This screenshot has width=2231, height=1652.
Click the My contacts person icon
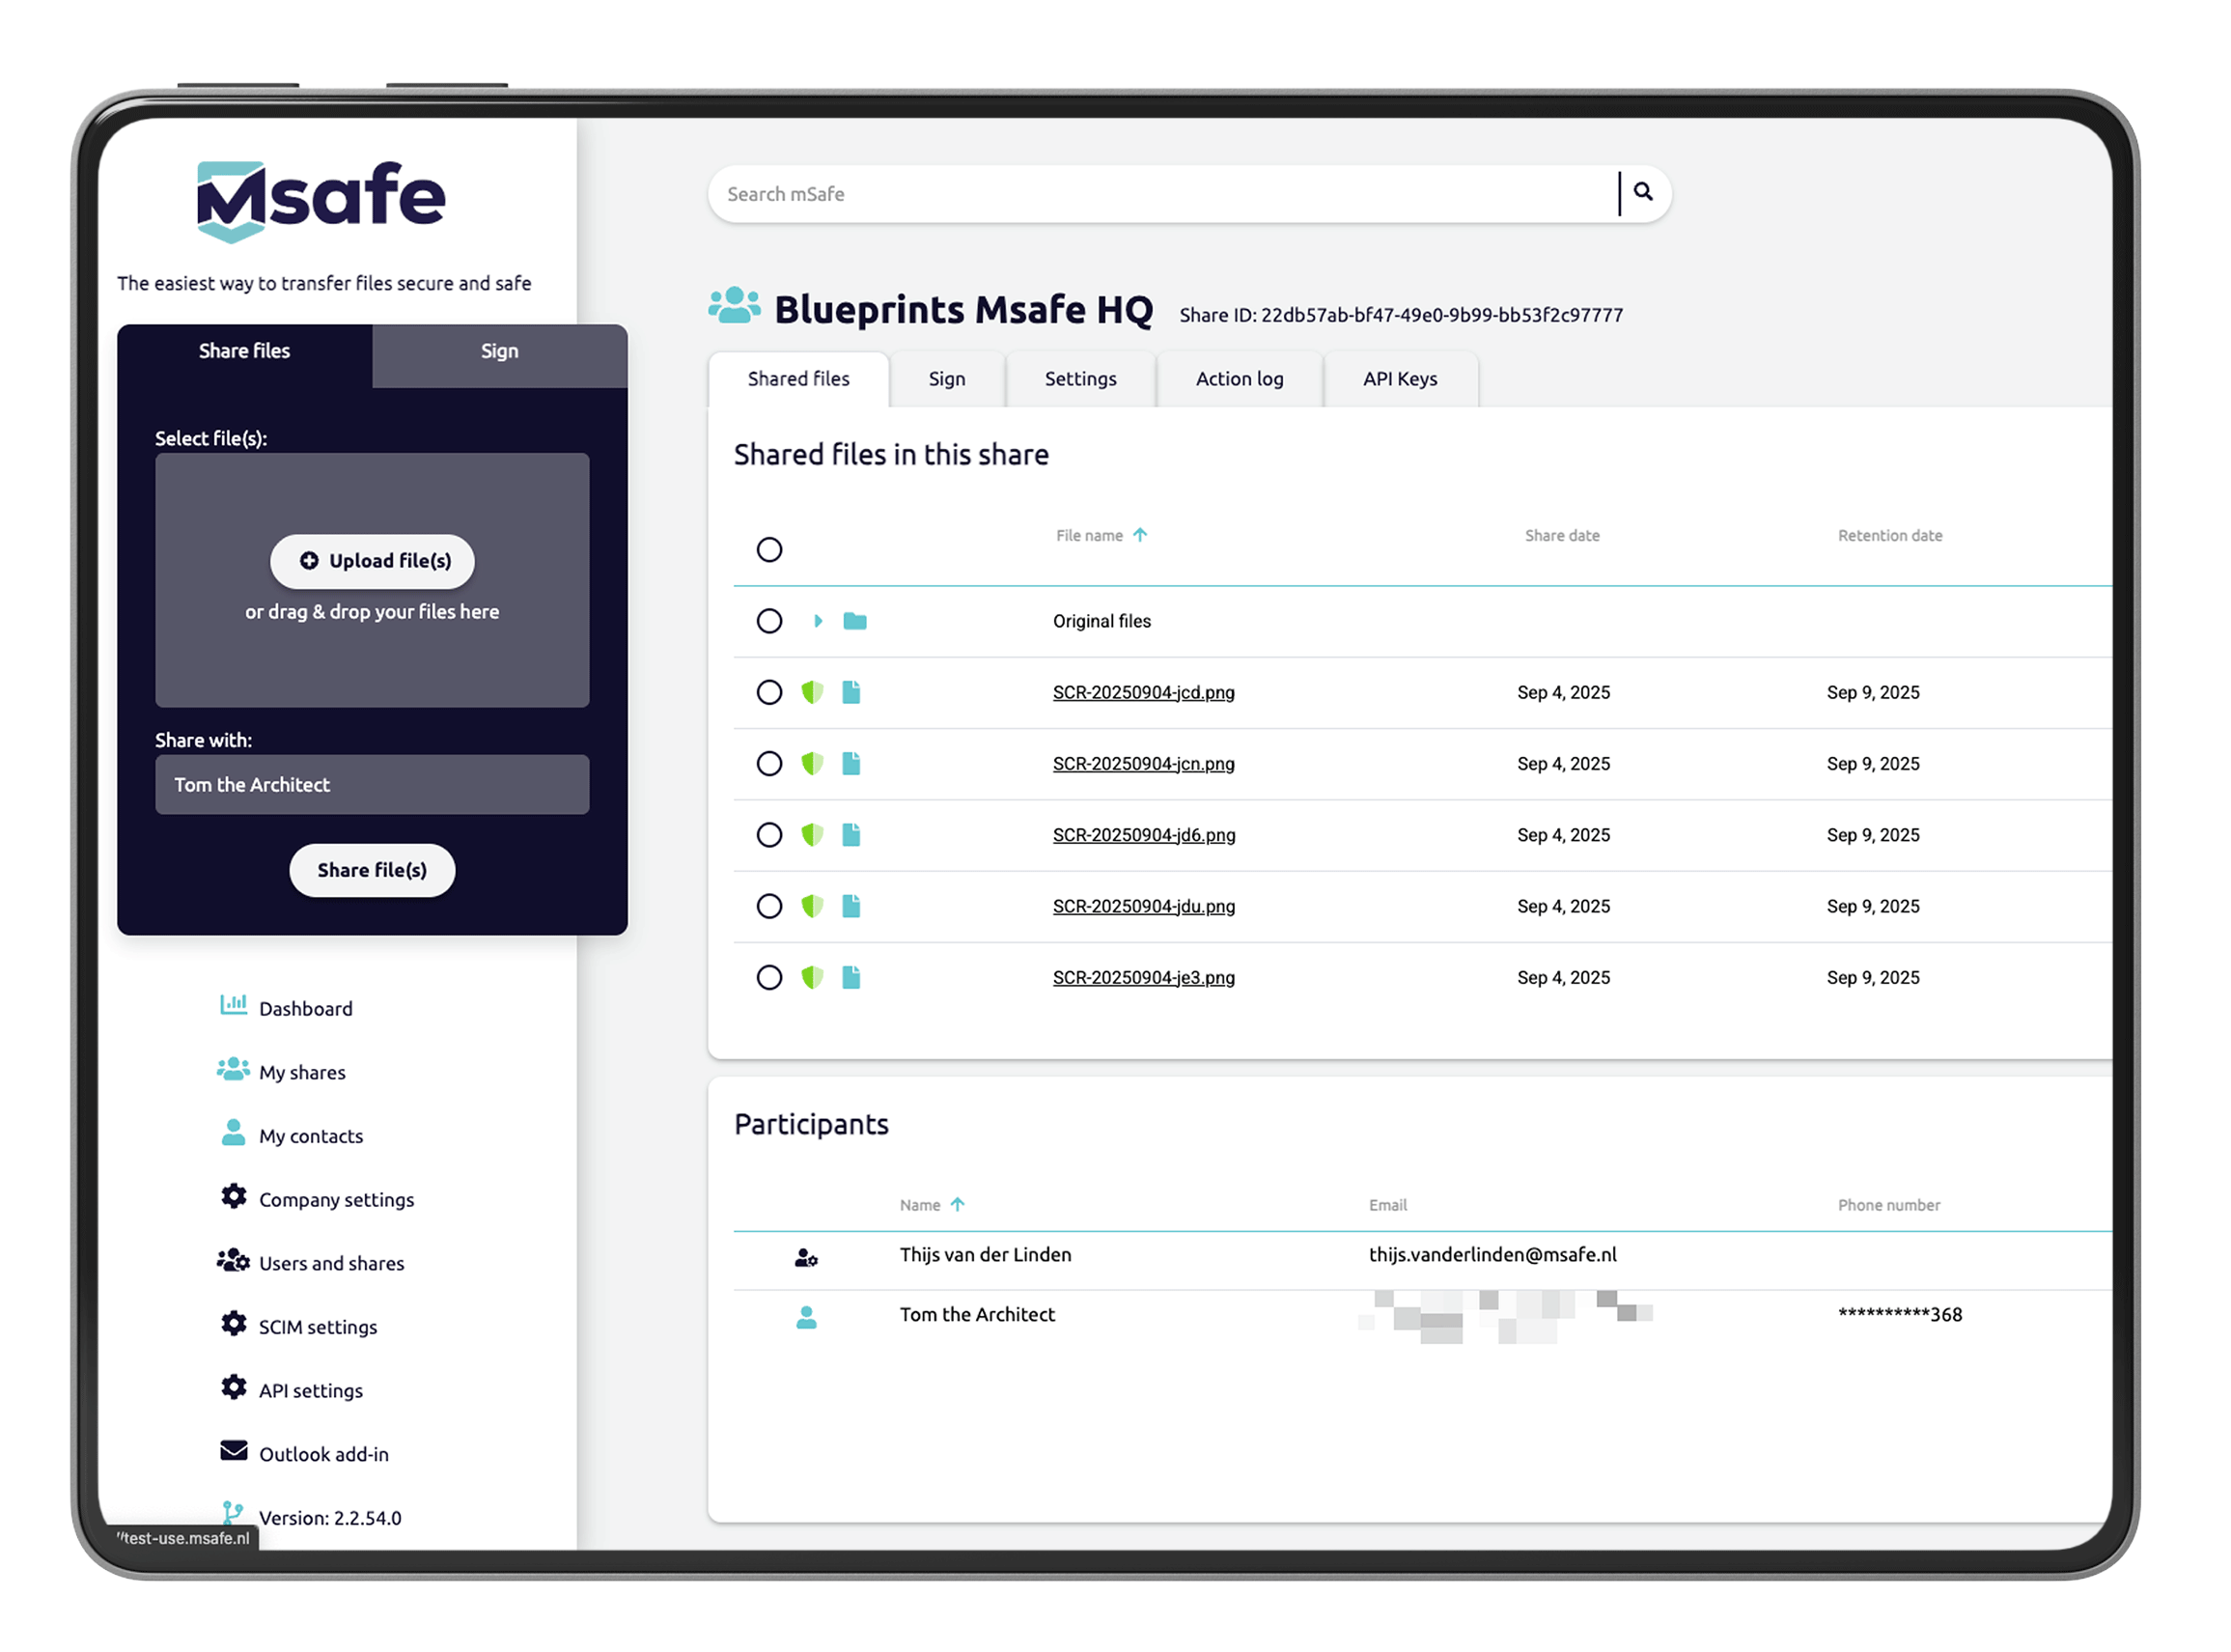coord(233,1132)
